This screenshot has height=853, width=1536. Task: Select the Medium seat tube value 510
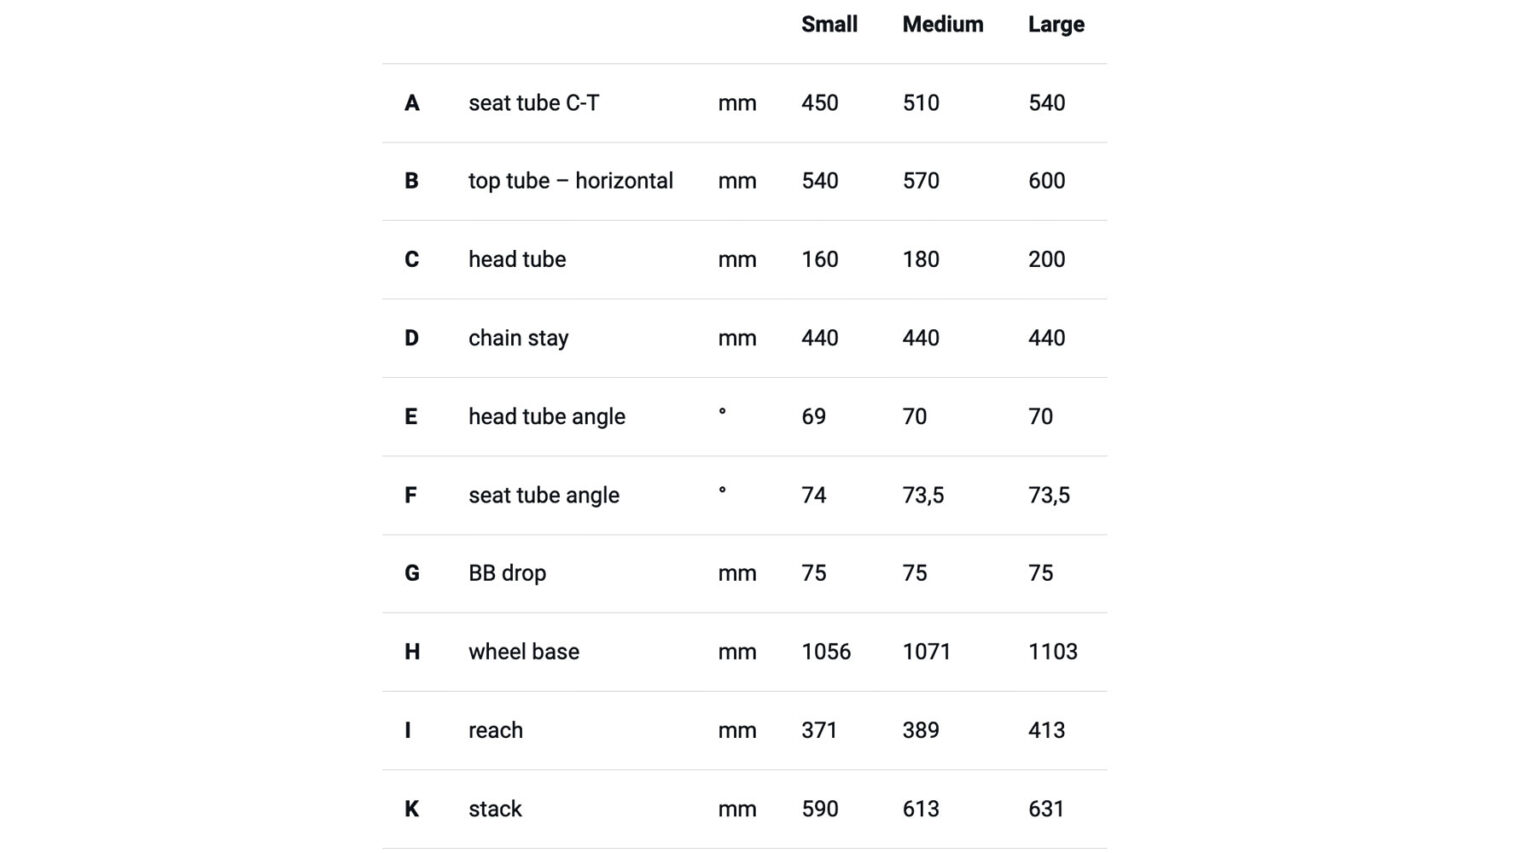[x=920, y=103]
